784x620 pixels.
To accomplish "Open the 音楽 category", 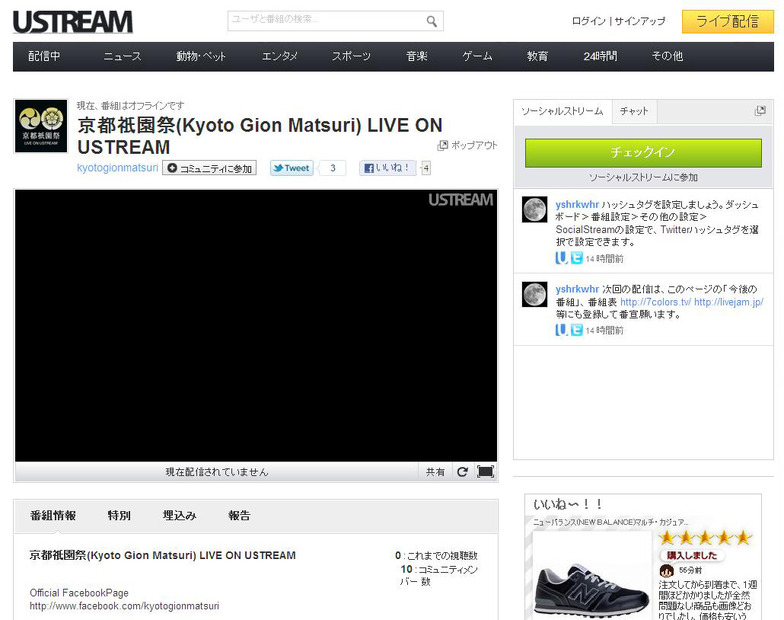I will [417, 56].
